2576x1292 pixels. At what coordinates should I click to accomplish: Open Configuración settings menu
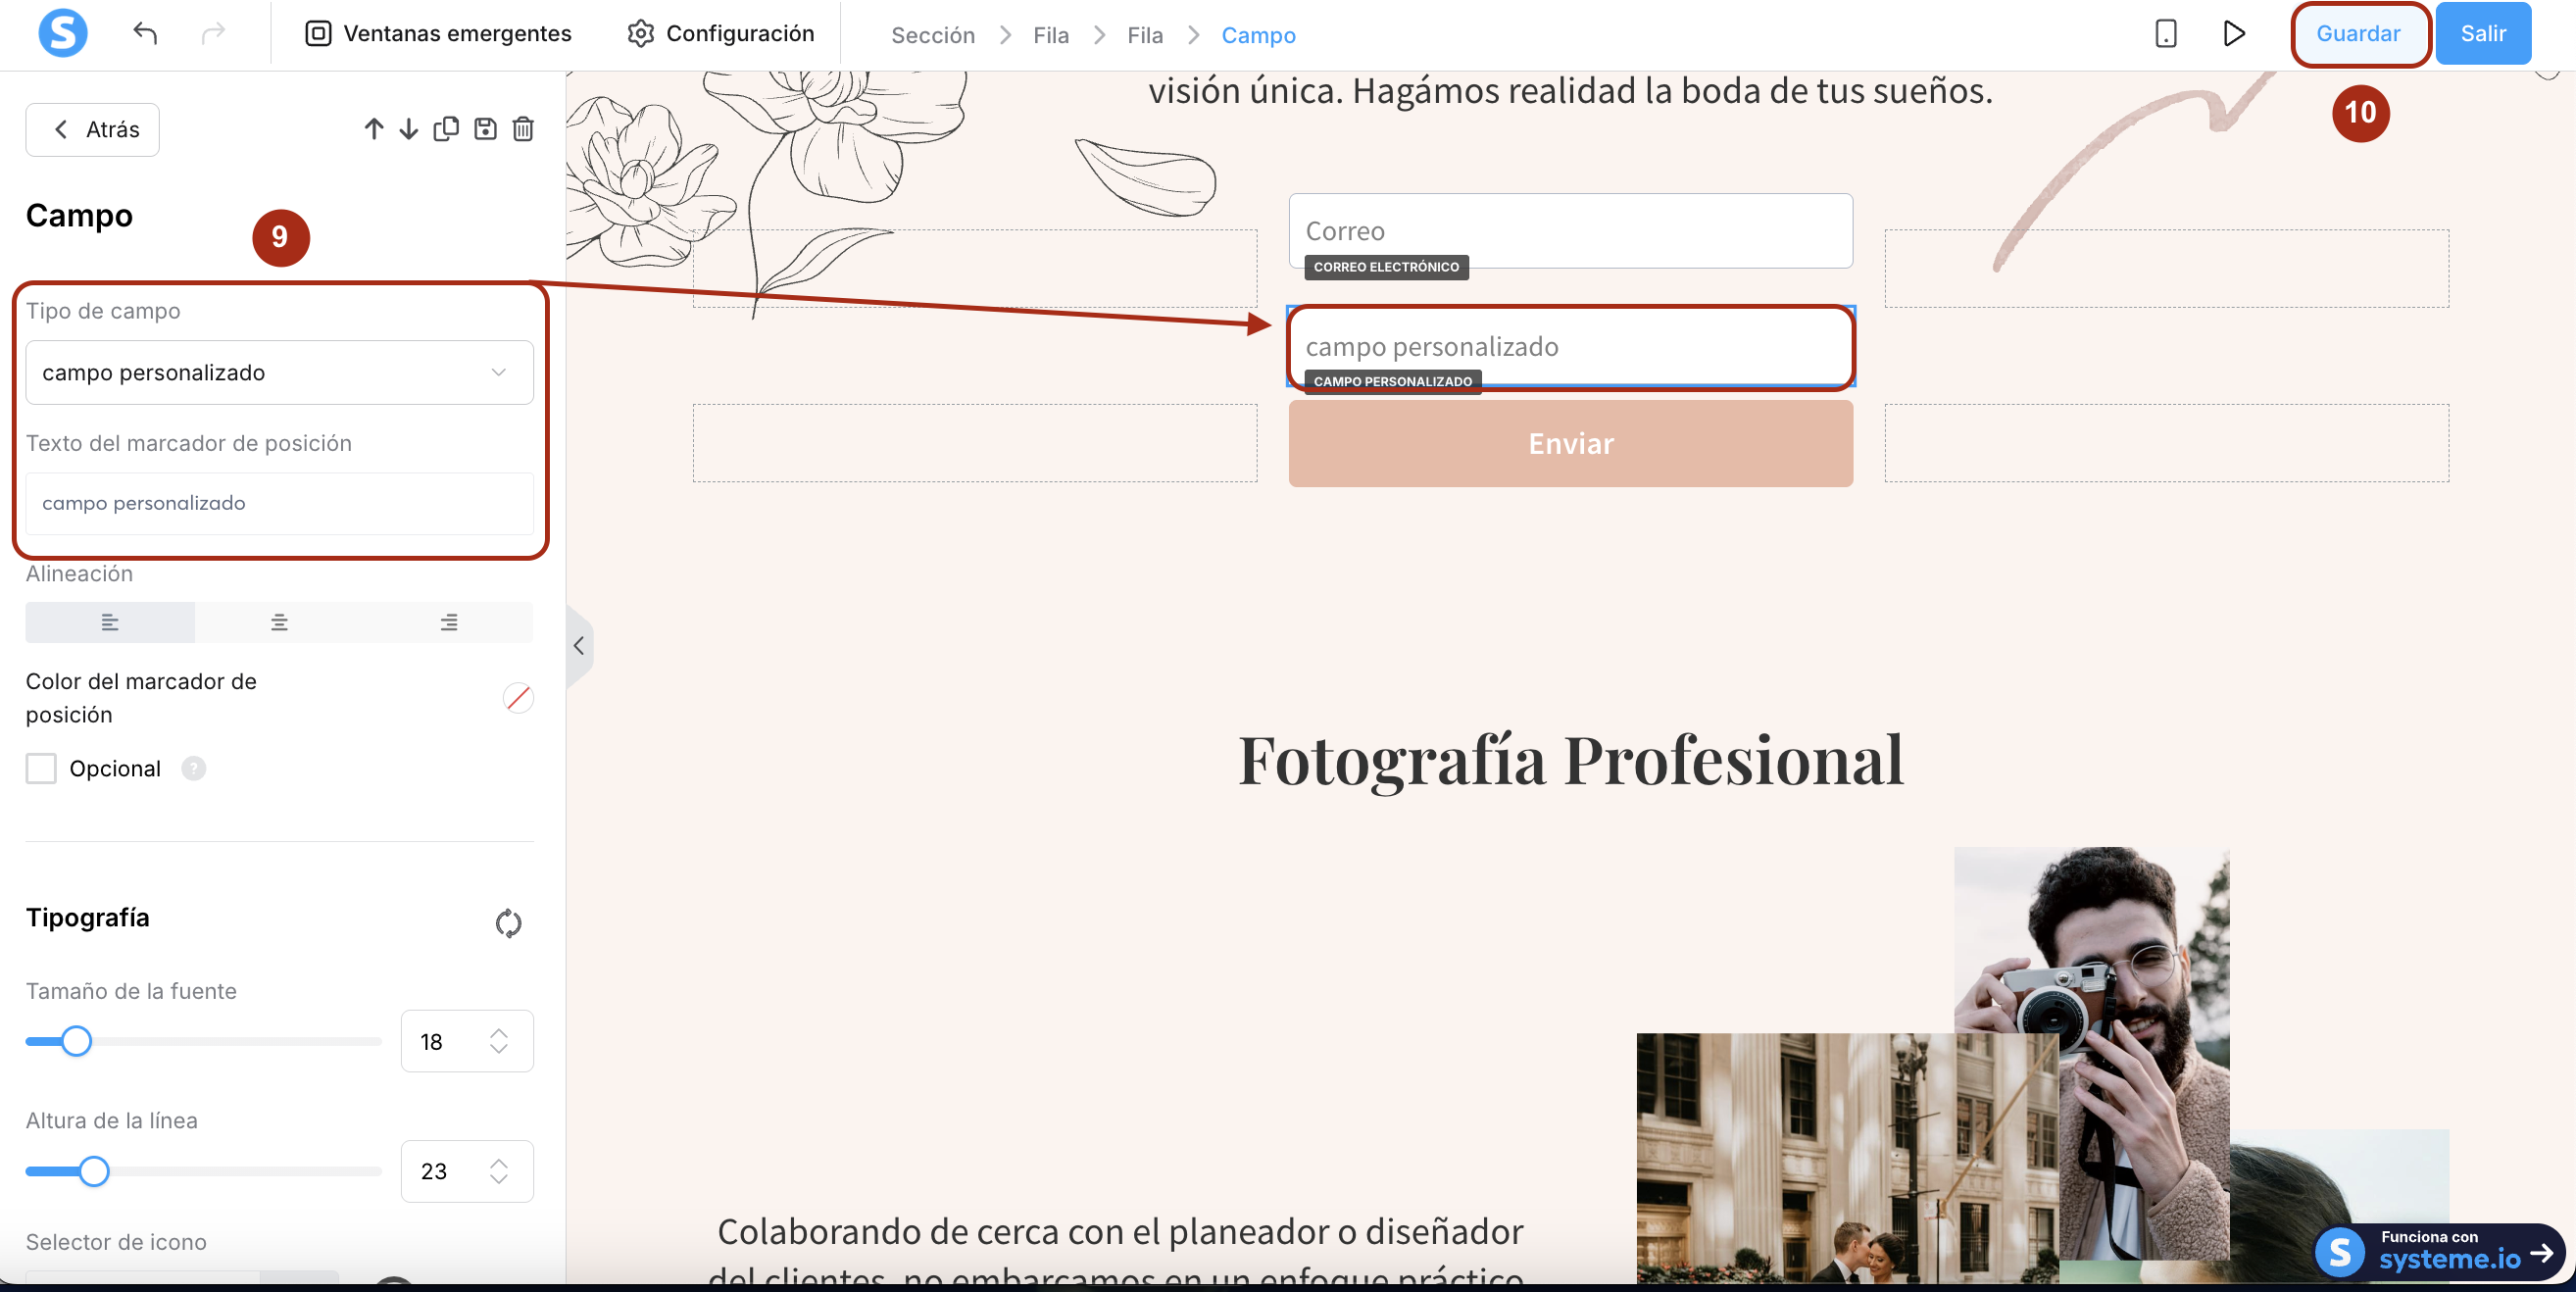[720, 34]
